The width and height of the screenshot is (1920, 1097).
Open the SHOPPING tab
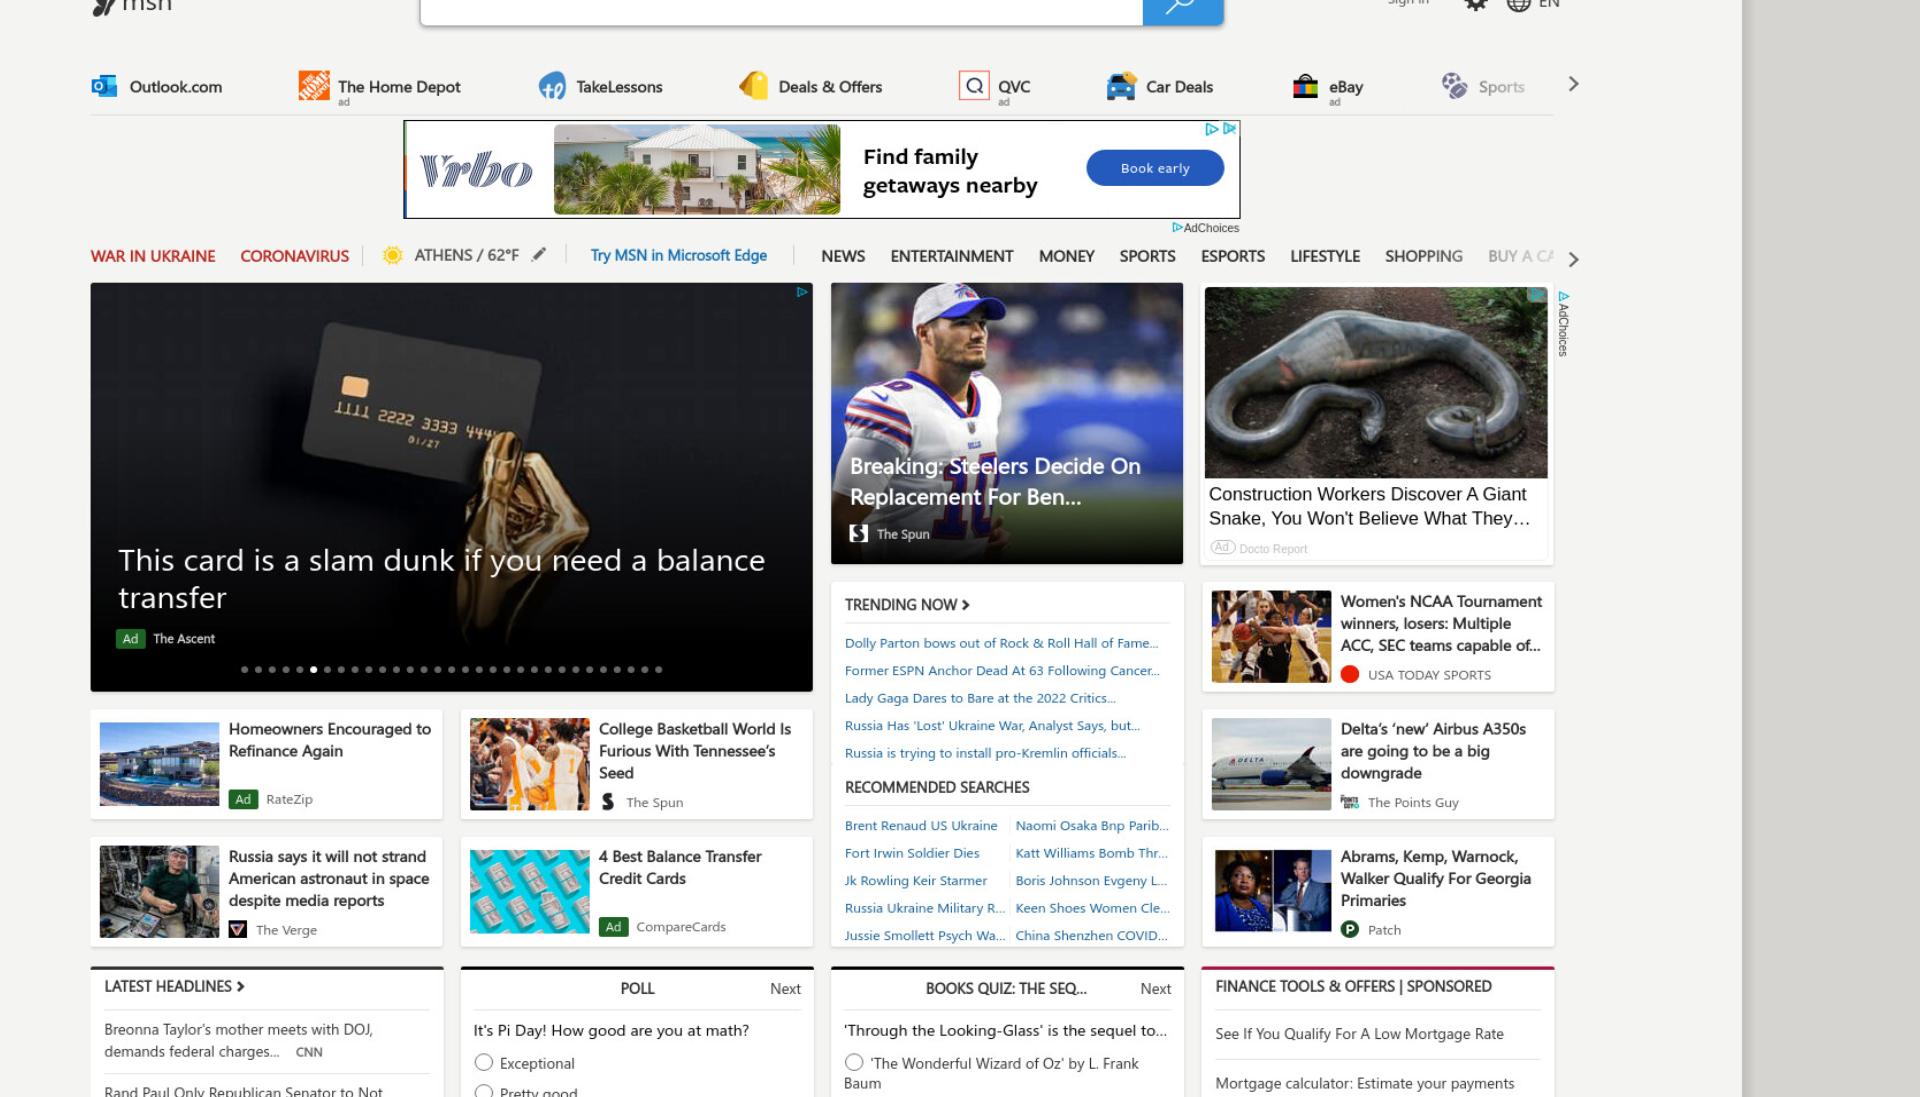(x=1423, y=256)
